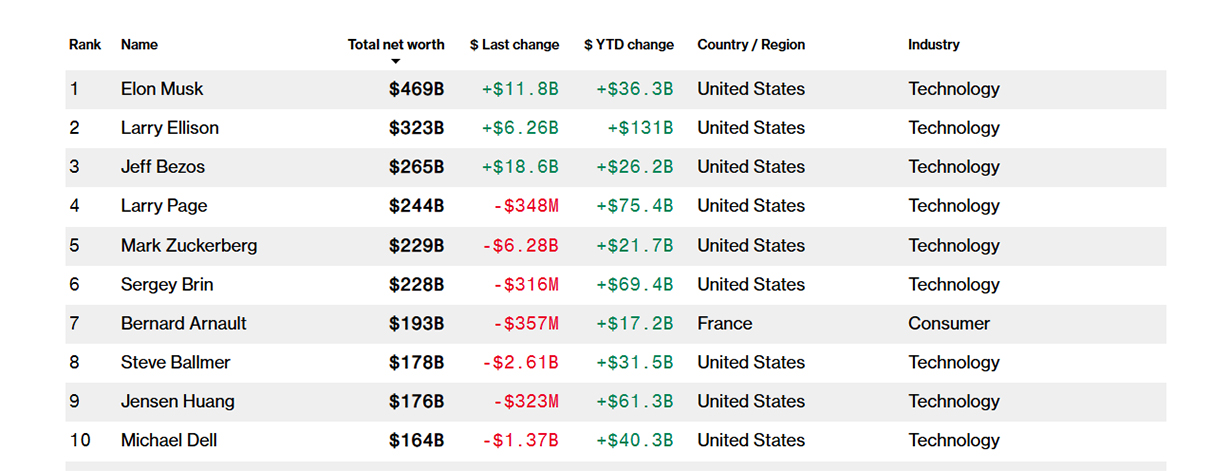View Larry Page's billionaire profile

(x=164, y=206)
